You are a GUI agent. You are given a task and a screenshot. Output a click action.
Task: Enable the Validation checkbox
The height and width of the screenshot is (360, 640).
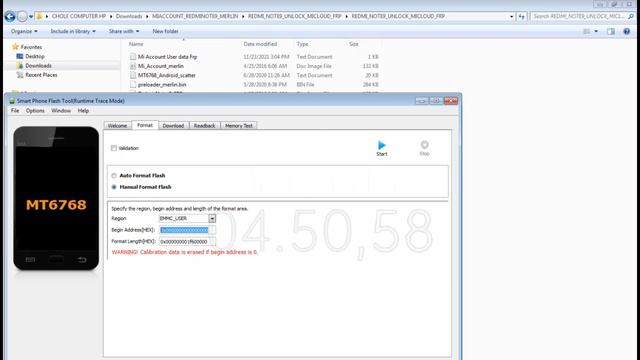[114, 148]
